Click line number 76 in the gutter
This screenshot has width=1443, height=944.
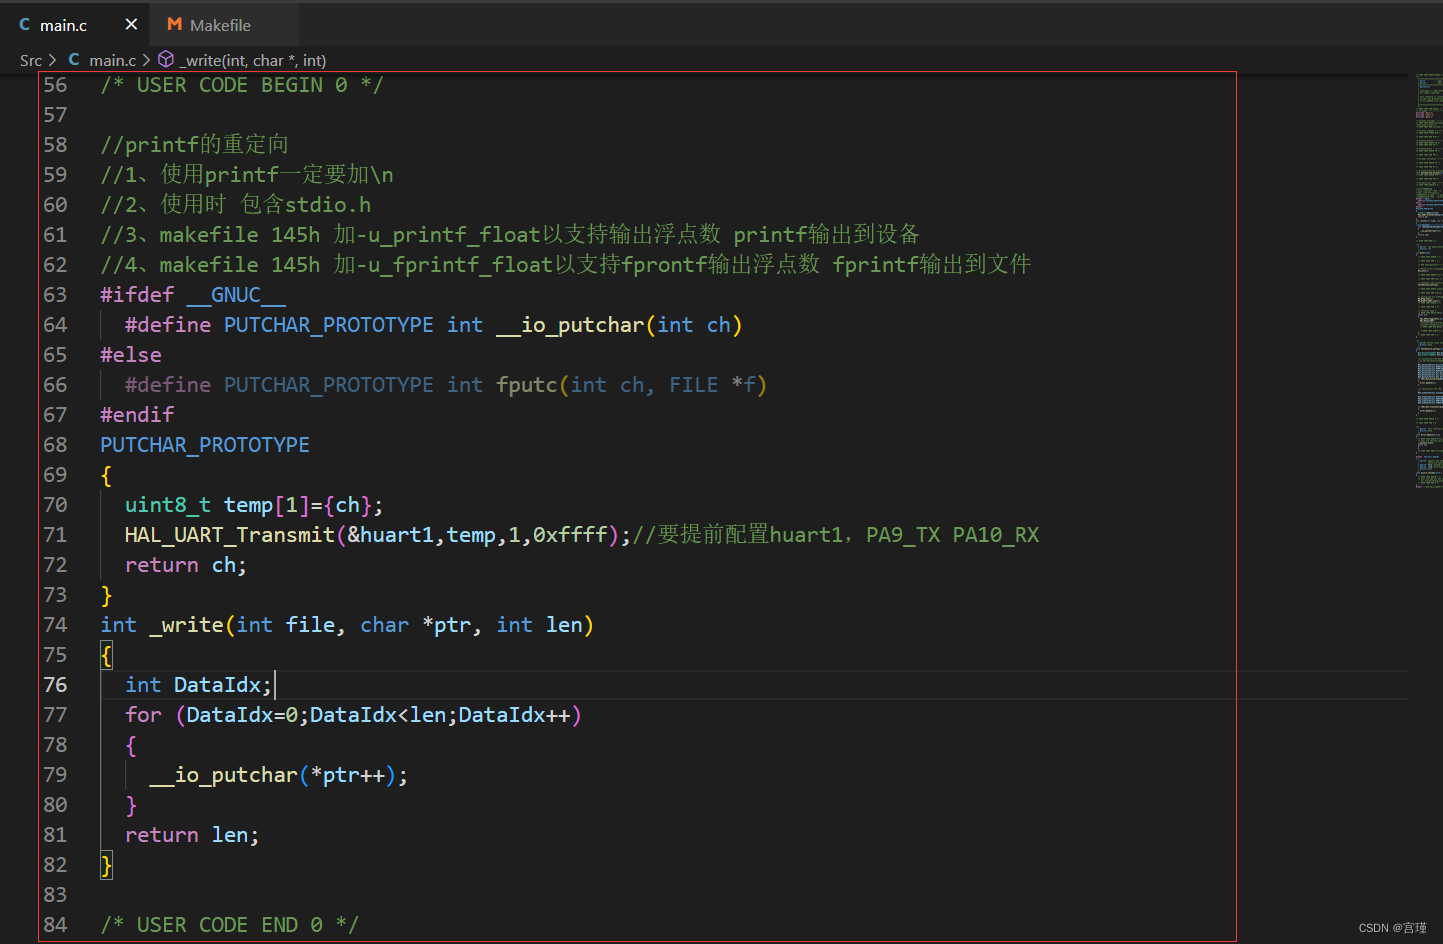point(55,684)
